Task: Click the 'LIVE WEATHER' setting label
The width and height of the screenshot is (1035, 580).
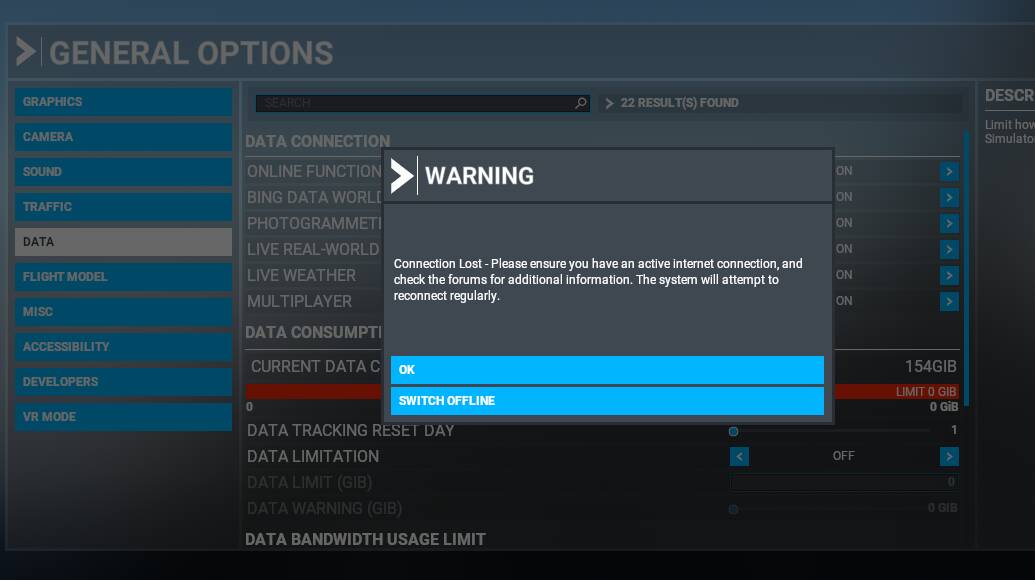Action: point(301,276)
